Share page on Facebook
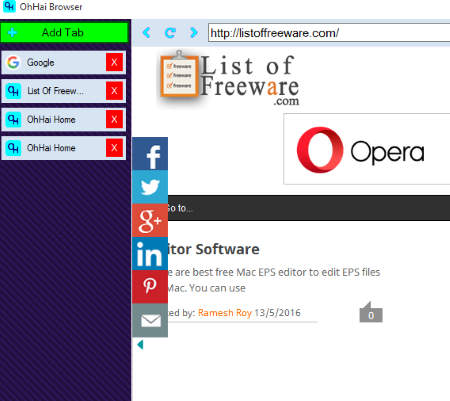Viewport: 450px width, 401px height. (x=150, y=154)
